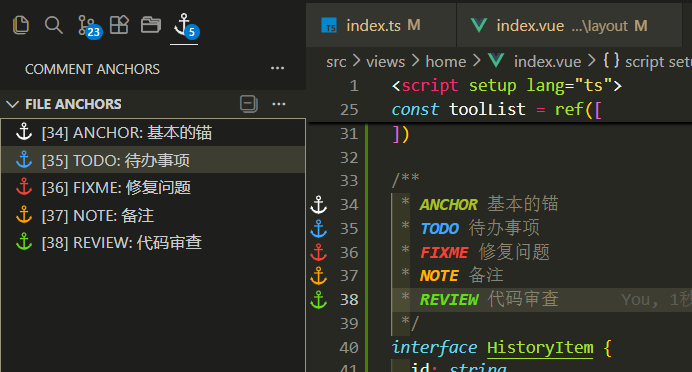
Task: Click sticky line const toolList = ref([
Action: click(496, 109)
